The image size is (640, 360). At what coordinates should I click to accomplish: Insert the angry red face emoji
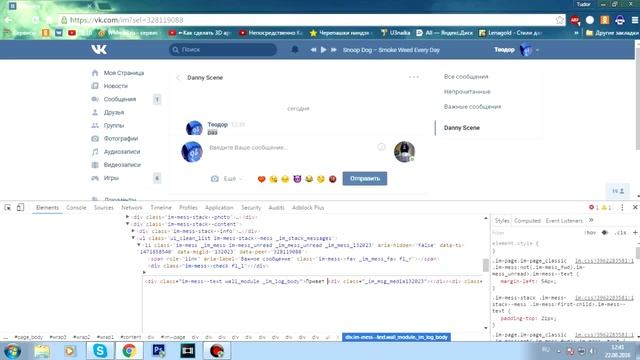[x=333, y=179]
